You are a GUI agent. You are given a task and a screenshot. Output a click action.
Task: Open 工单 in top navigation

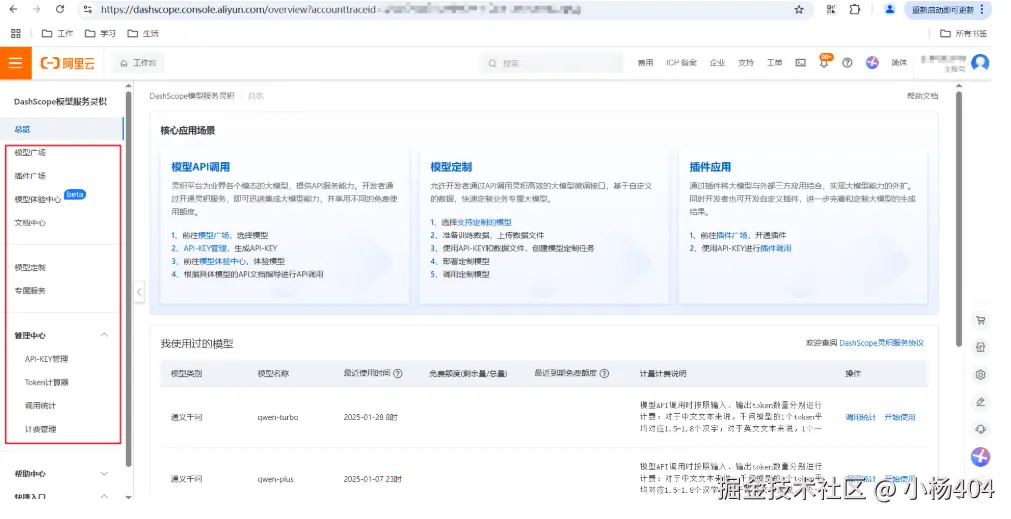(x=774, y=63)
